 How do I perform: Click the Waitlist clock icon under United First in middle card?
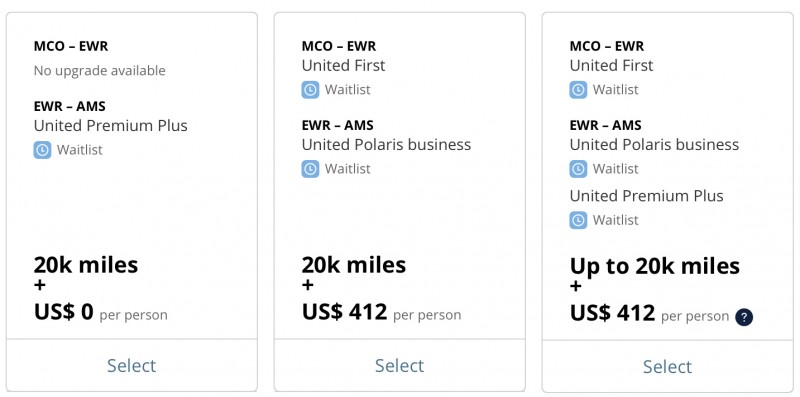point(310,90)
